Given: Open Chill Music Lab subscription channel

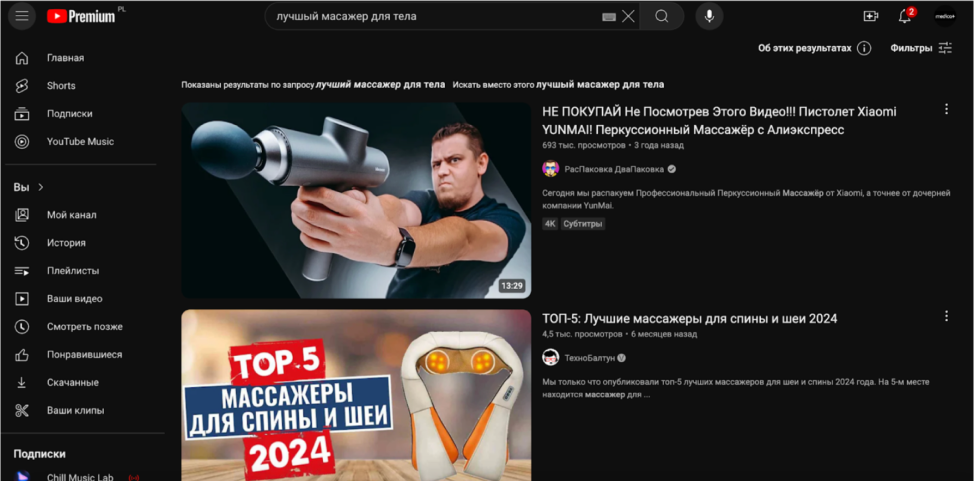Looking at the screenshot, I should [x=80, y=476].
